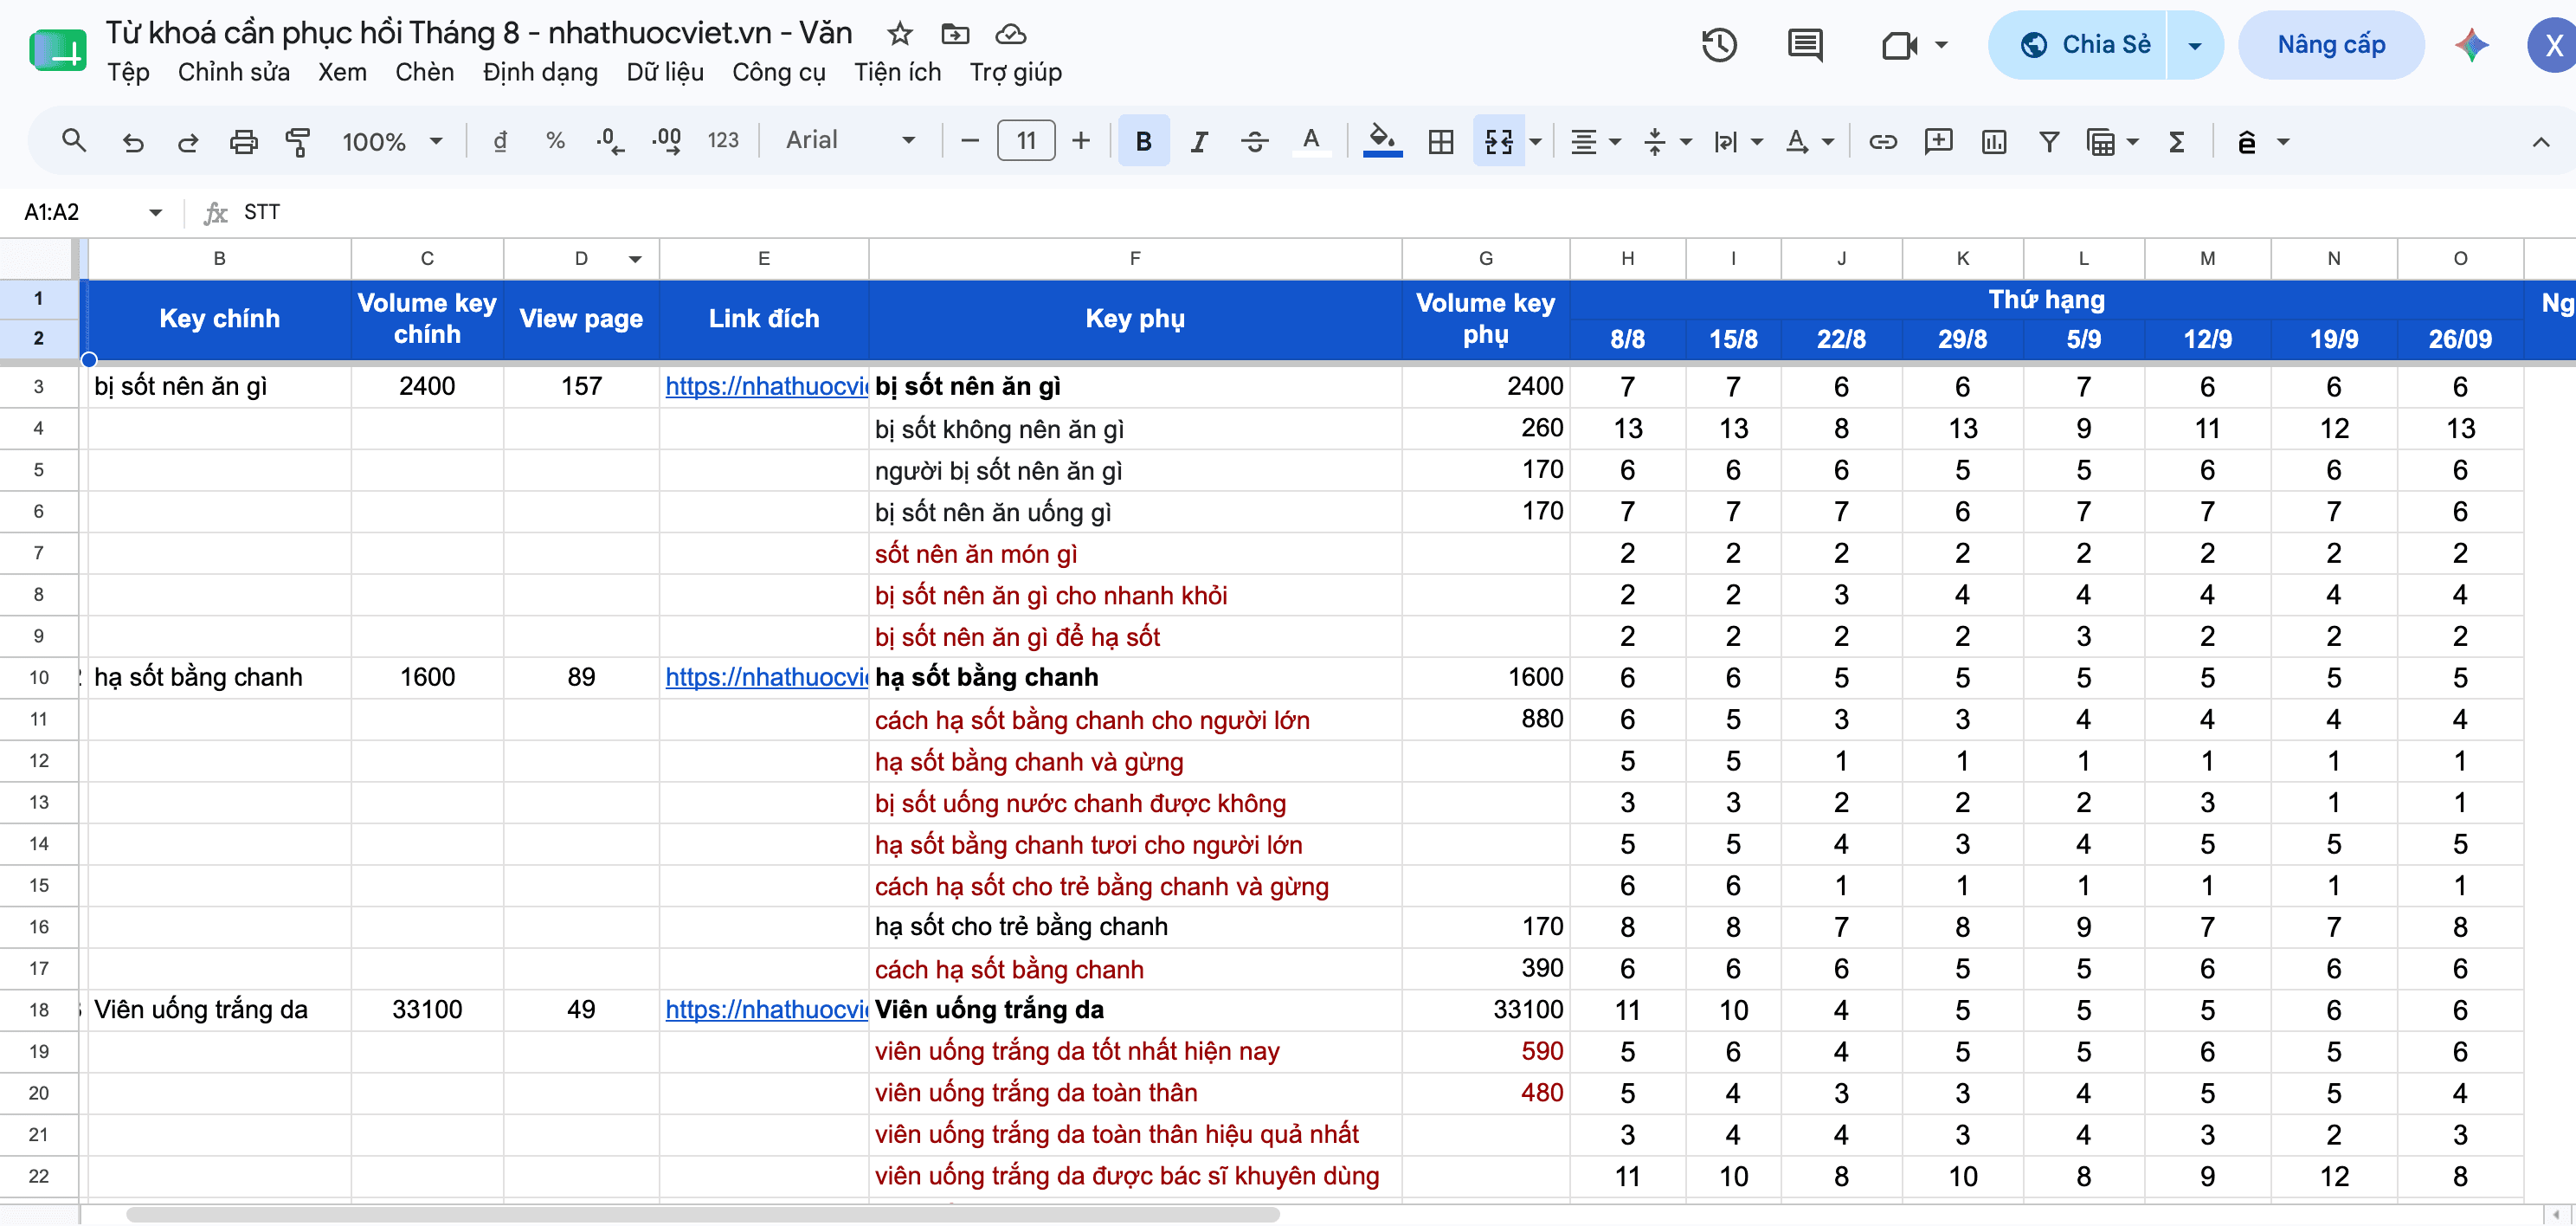Click the functions sigma icon
This screenshot has height=1226, width=2576.
click(x=2176, y=141)
